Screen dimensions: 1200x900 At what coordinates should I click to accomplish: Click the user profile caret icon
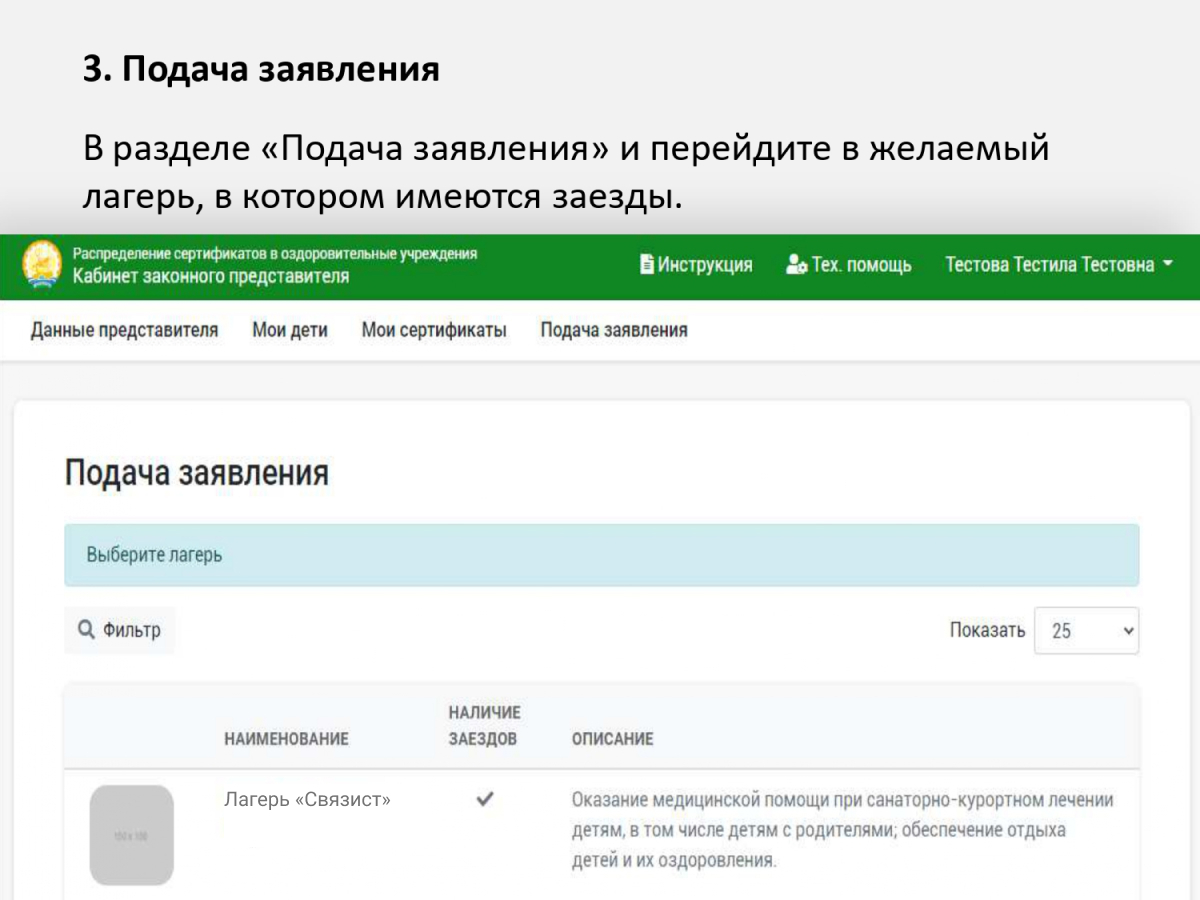coord(1166,265)
